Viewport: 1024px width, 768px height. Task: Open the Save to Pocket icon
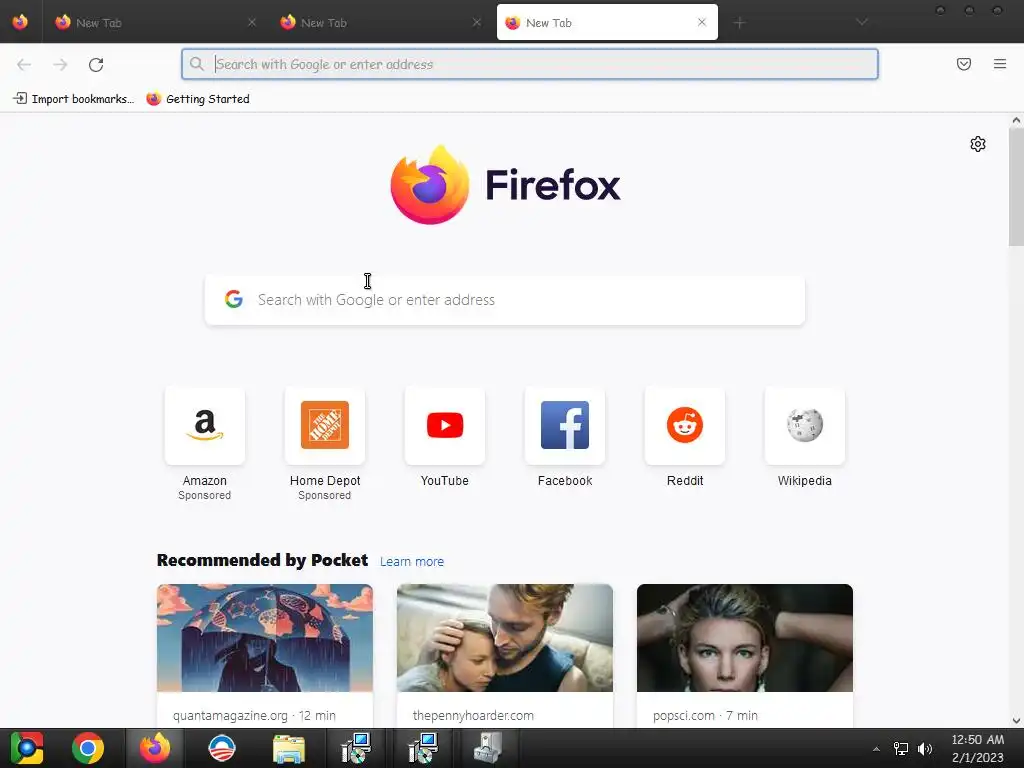point(963,64)
